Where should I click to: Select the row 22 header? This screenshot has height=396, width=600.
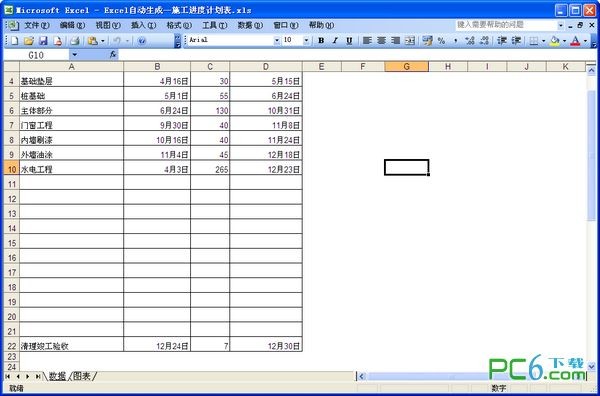[x=12, y=346]
